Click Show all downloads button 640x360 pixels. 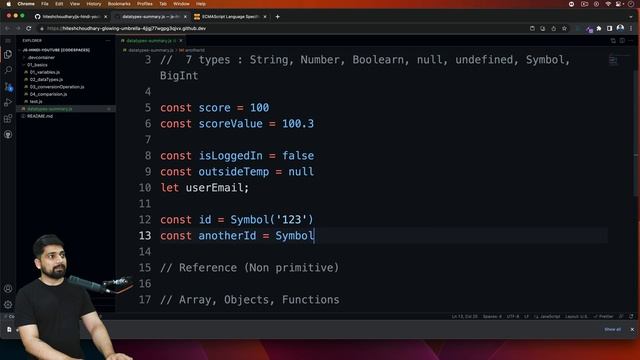[612, 329]
